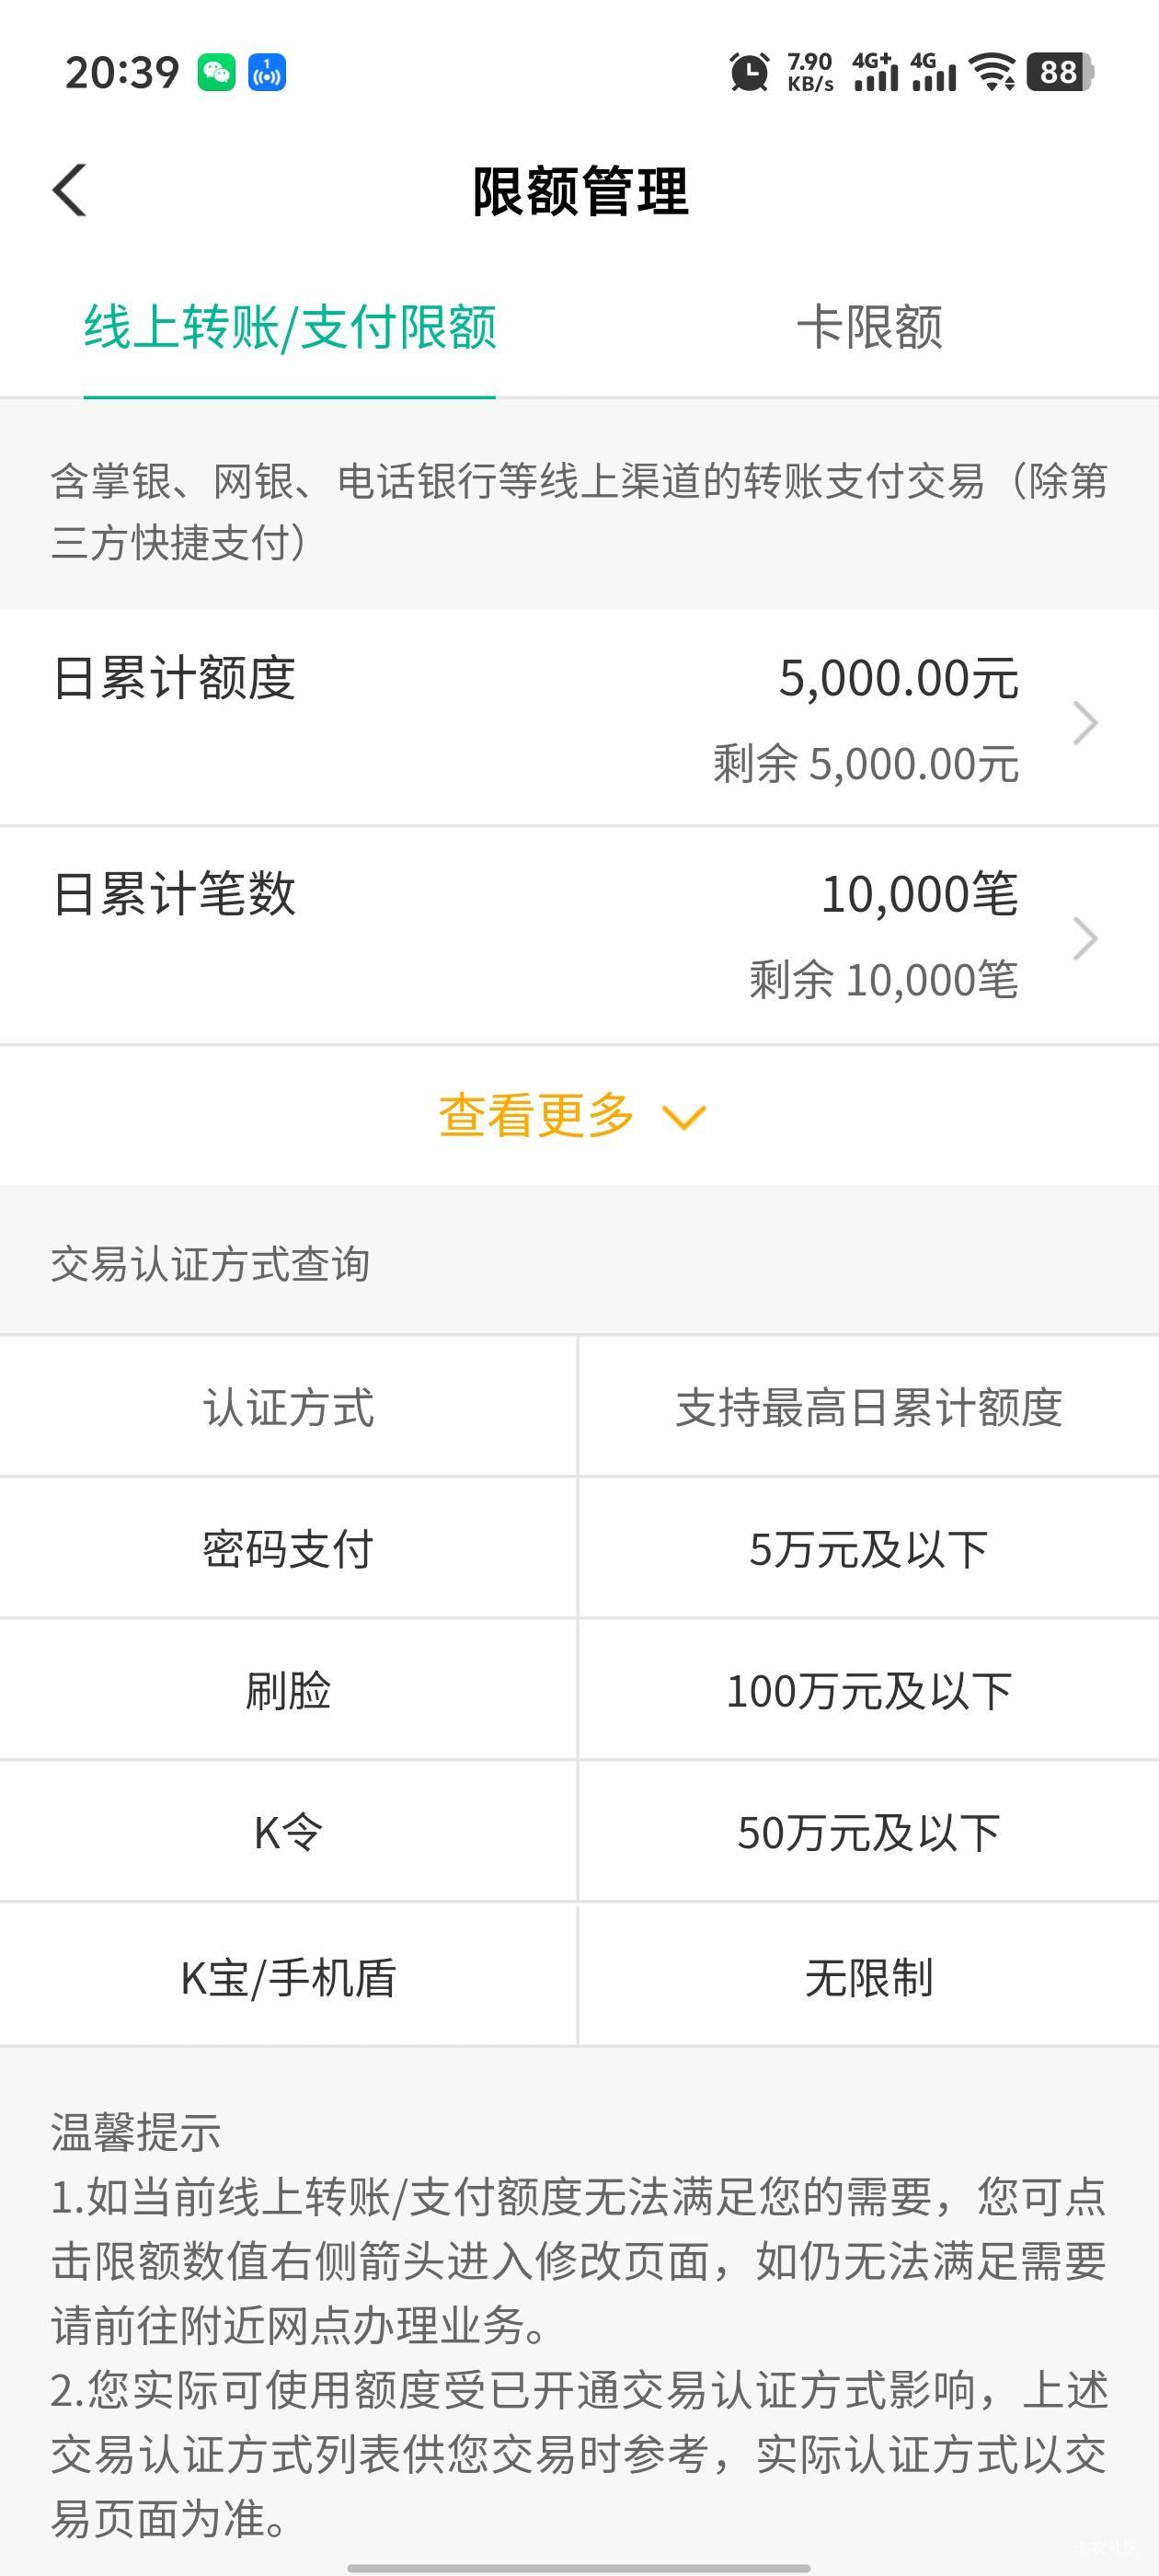Expand the 查看更多 section

[572, 1116]
